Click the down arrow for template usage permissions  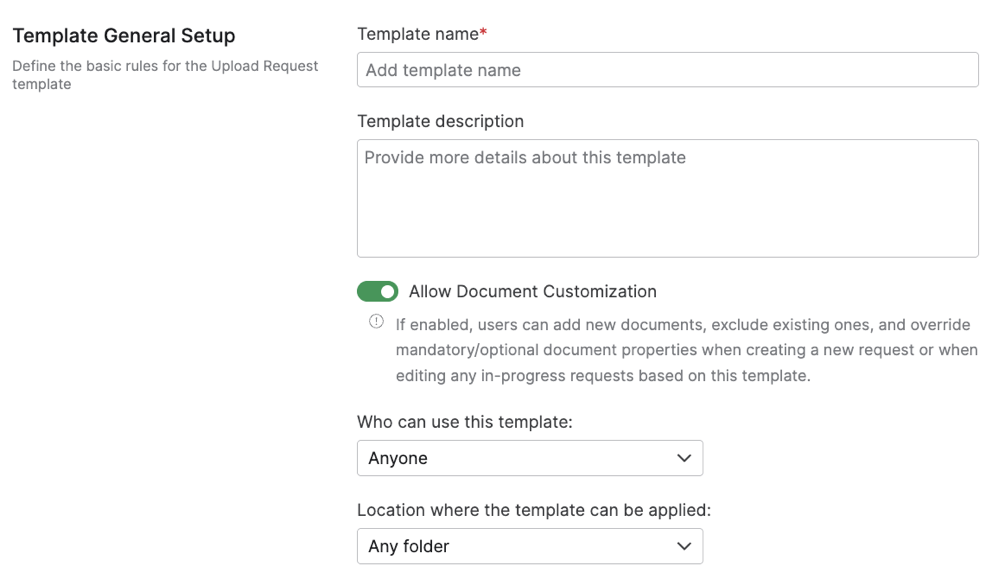click(685, 458)
